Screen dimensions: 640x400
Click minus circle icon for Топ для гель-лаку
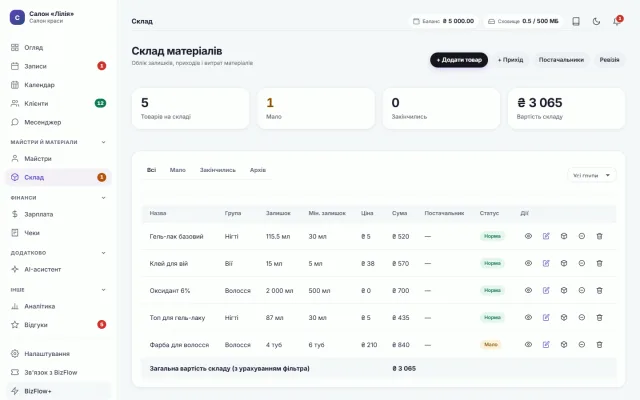pyautogui.click(x=582, y=317)
